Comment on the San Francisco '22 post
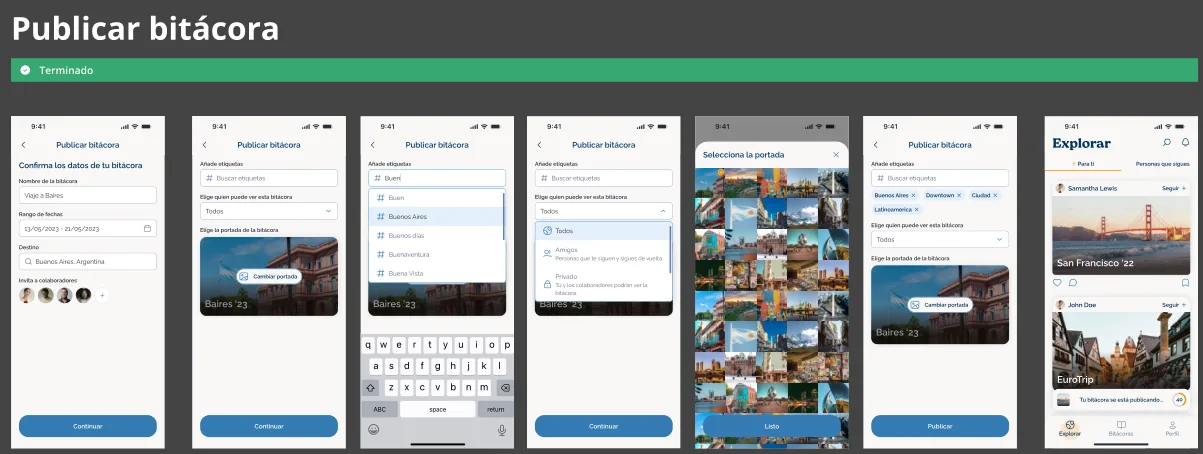The height and width of the screenshot is (454, 1203). pyautogui.click(x=1073, y=283)
